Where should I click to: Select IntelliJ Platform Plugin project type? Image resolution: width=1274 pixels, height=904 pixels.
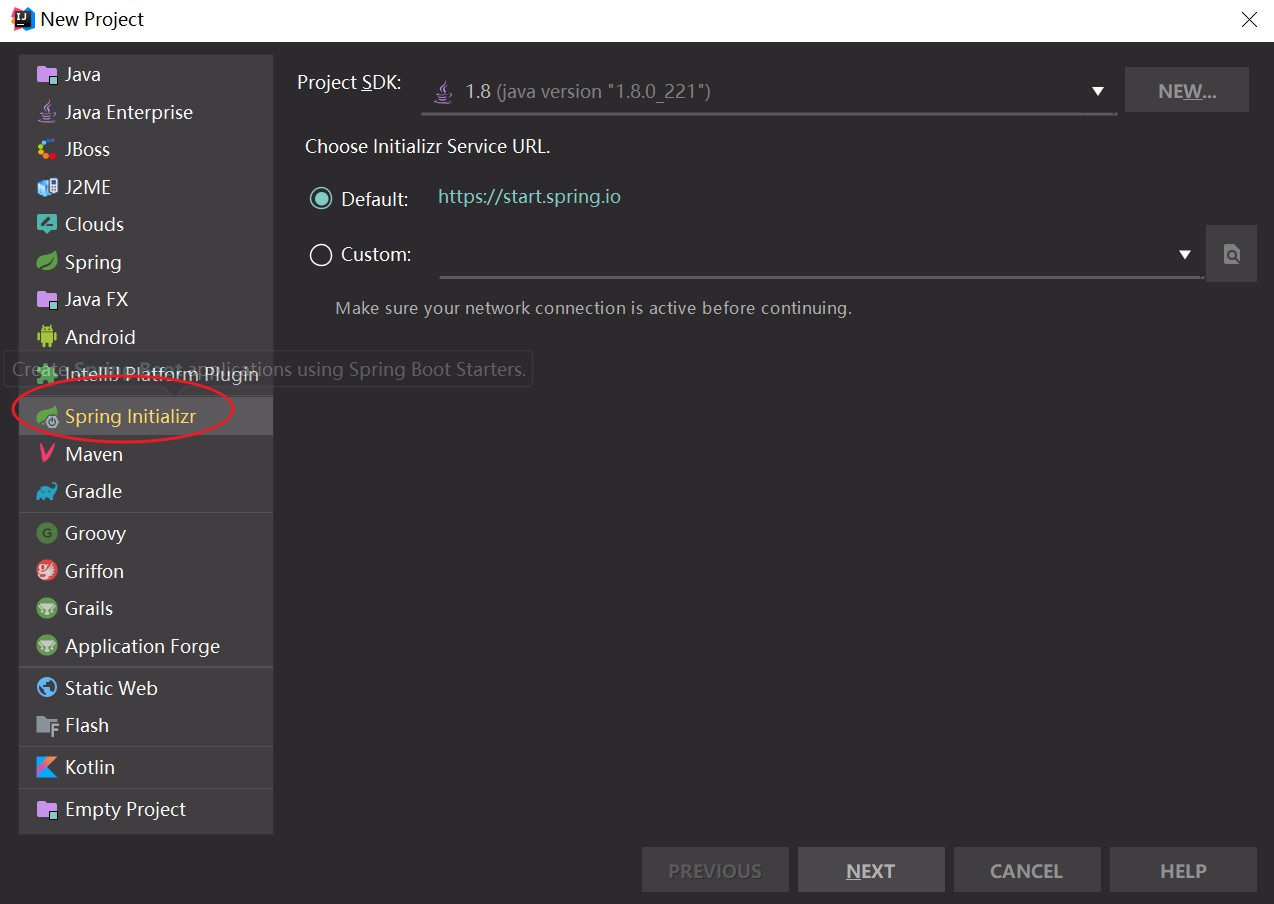click(146, 375)
